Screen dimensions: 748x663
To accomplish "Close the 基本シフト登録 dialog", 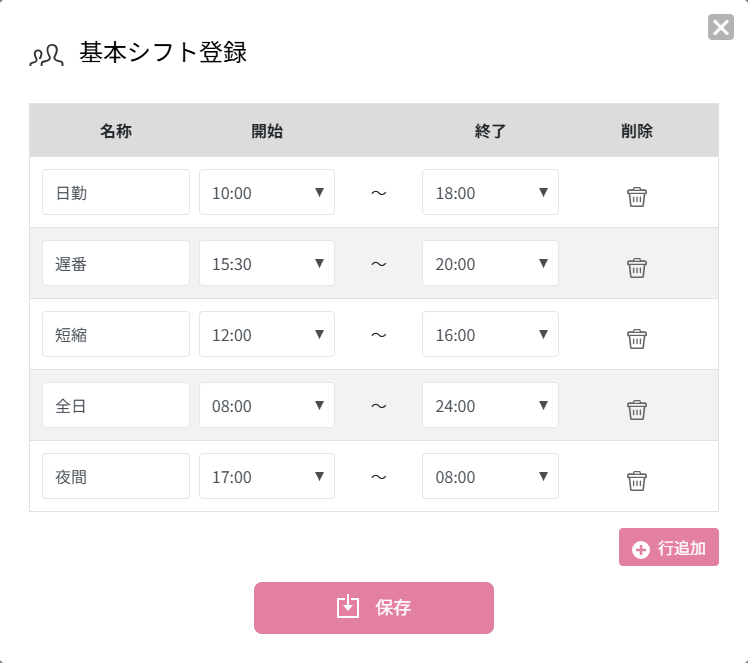I will pos(720,27).
